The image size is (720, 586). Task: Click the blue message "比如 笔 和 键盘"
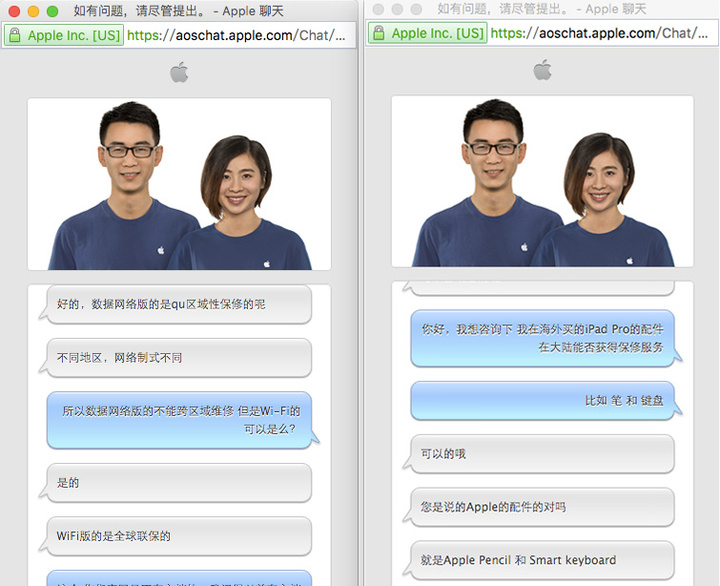tap(543, 400)
